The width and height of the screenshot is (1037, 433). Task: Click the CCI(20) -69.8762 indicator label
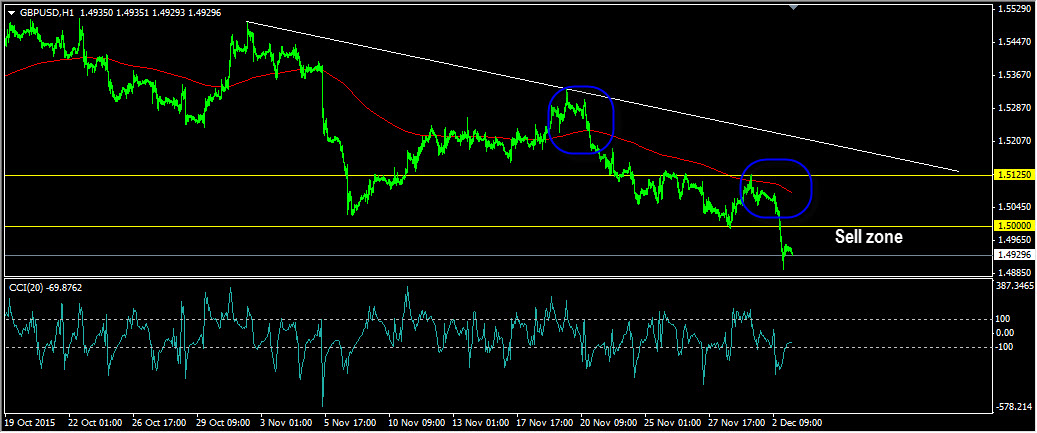45,288
